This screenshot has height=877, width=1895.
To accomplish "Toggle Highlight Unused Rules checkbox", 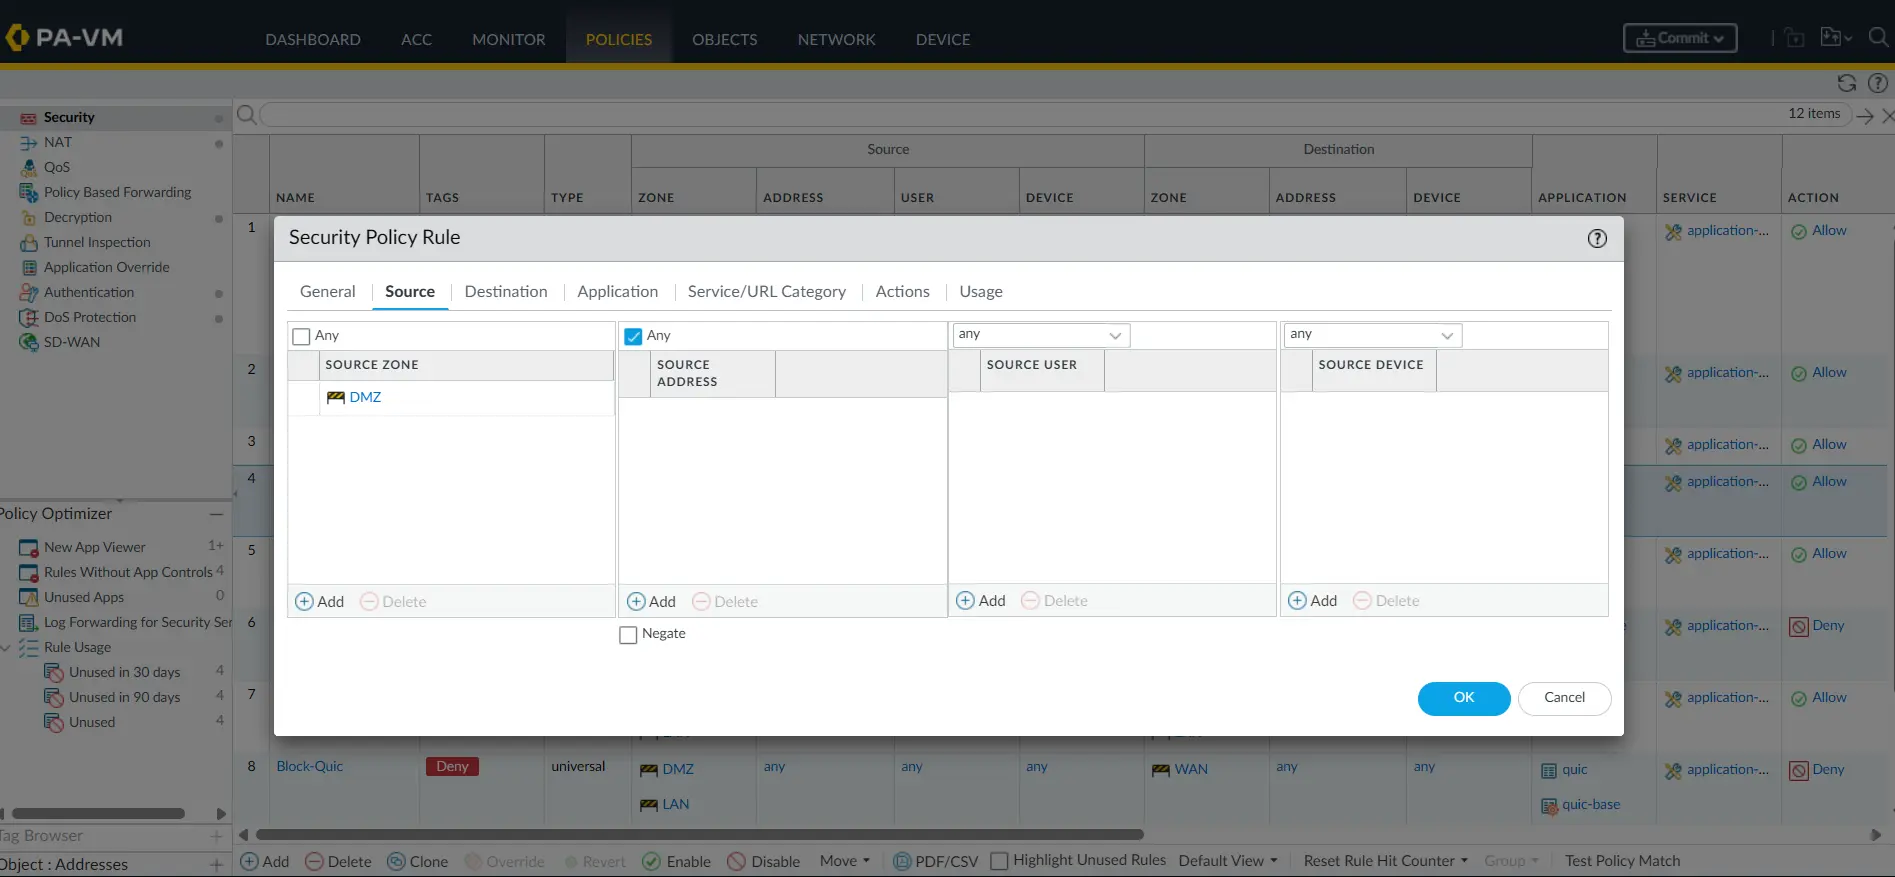I will click(999, 861).
